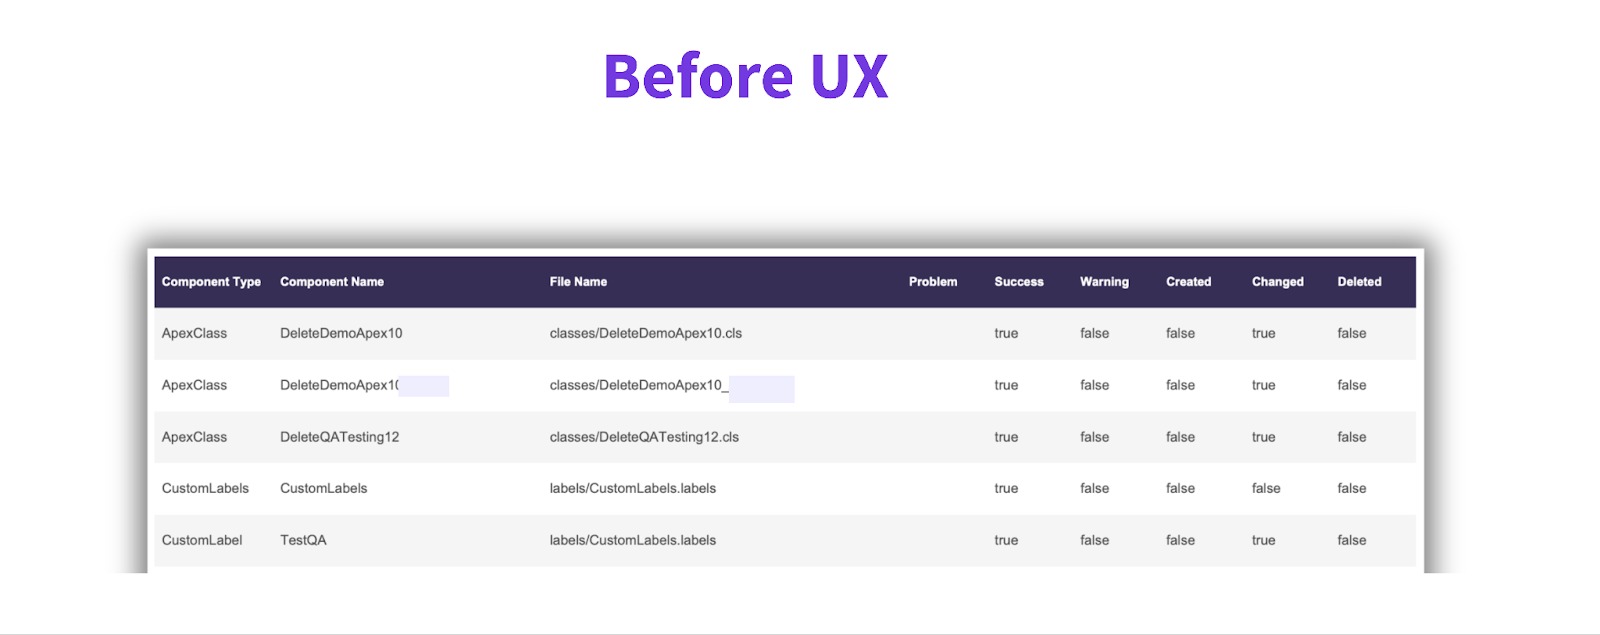Select the Created column header

coord(1188,282)
